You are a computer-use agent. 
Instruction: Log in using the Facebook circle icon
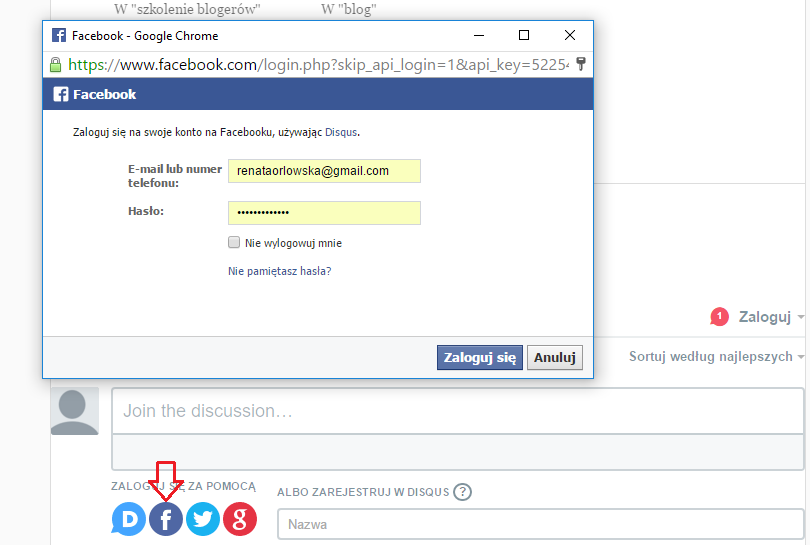[166, 519]
